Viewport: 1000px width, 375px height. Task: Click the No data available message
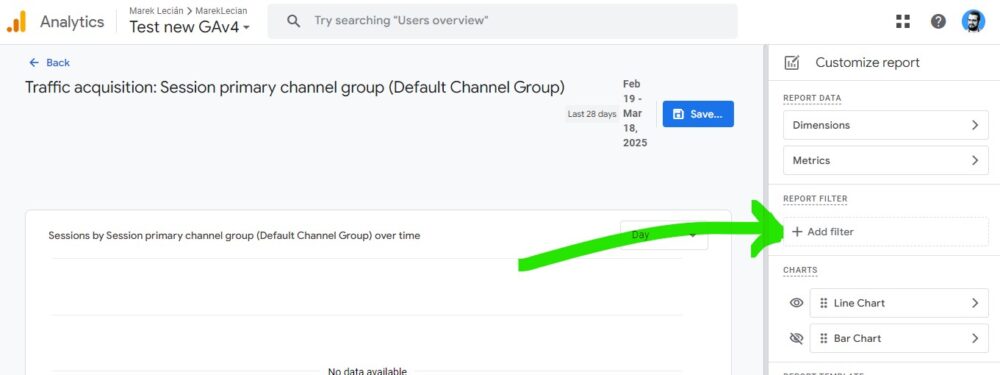[x=367, y=371]
